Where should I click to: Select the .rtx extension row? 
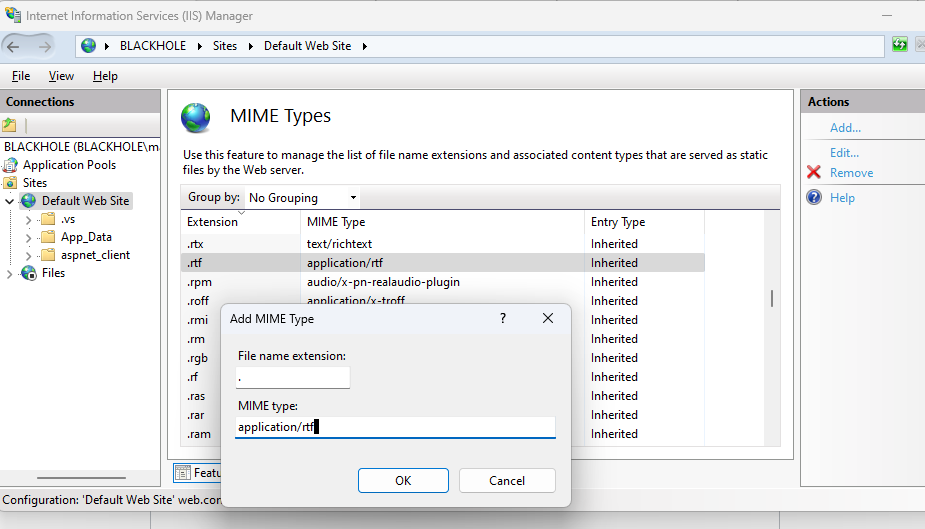pos(442,244)
